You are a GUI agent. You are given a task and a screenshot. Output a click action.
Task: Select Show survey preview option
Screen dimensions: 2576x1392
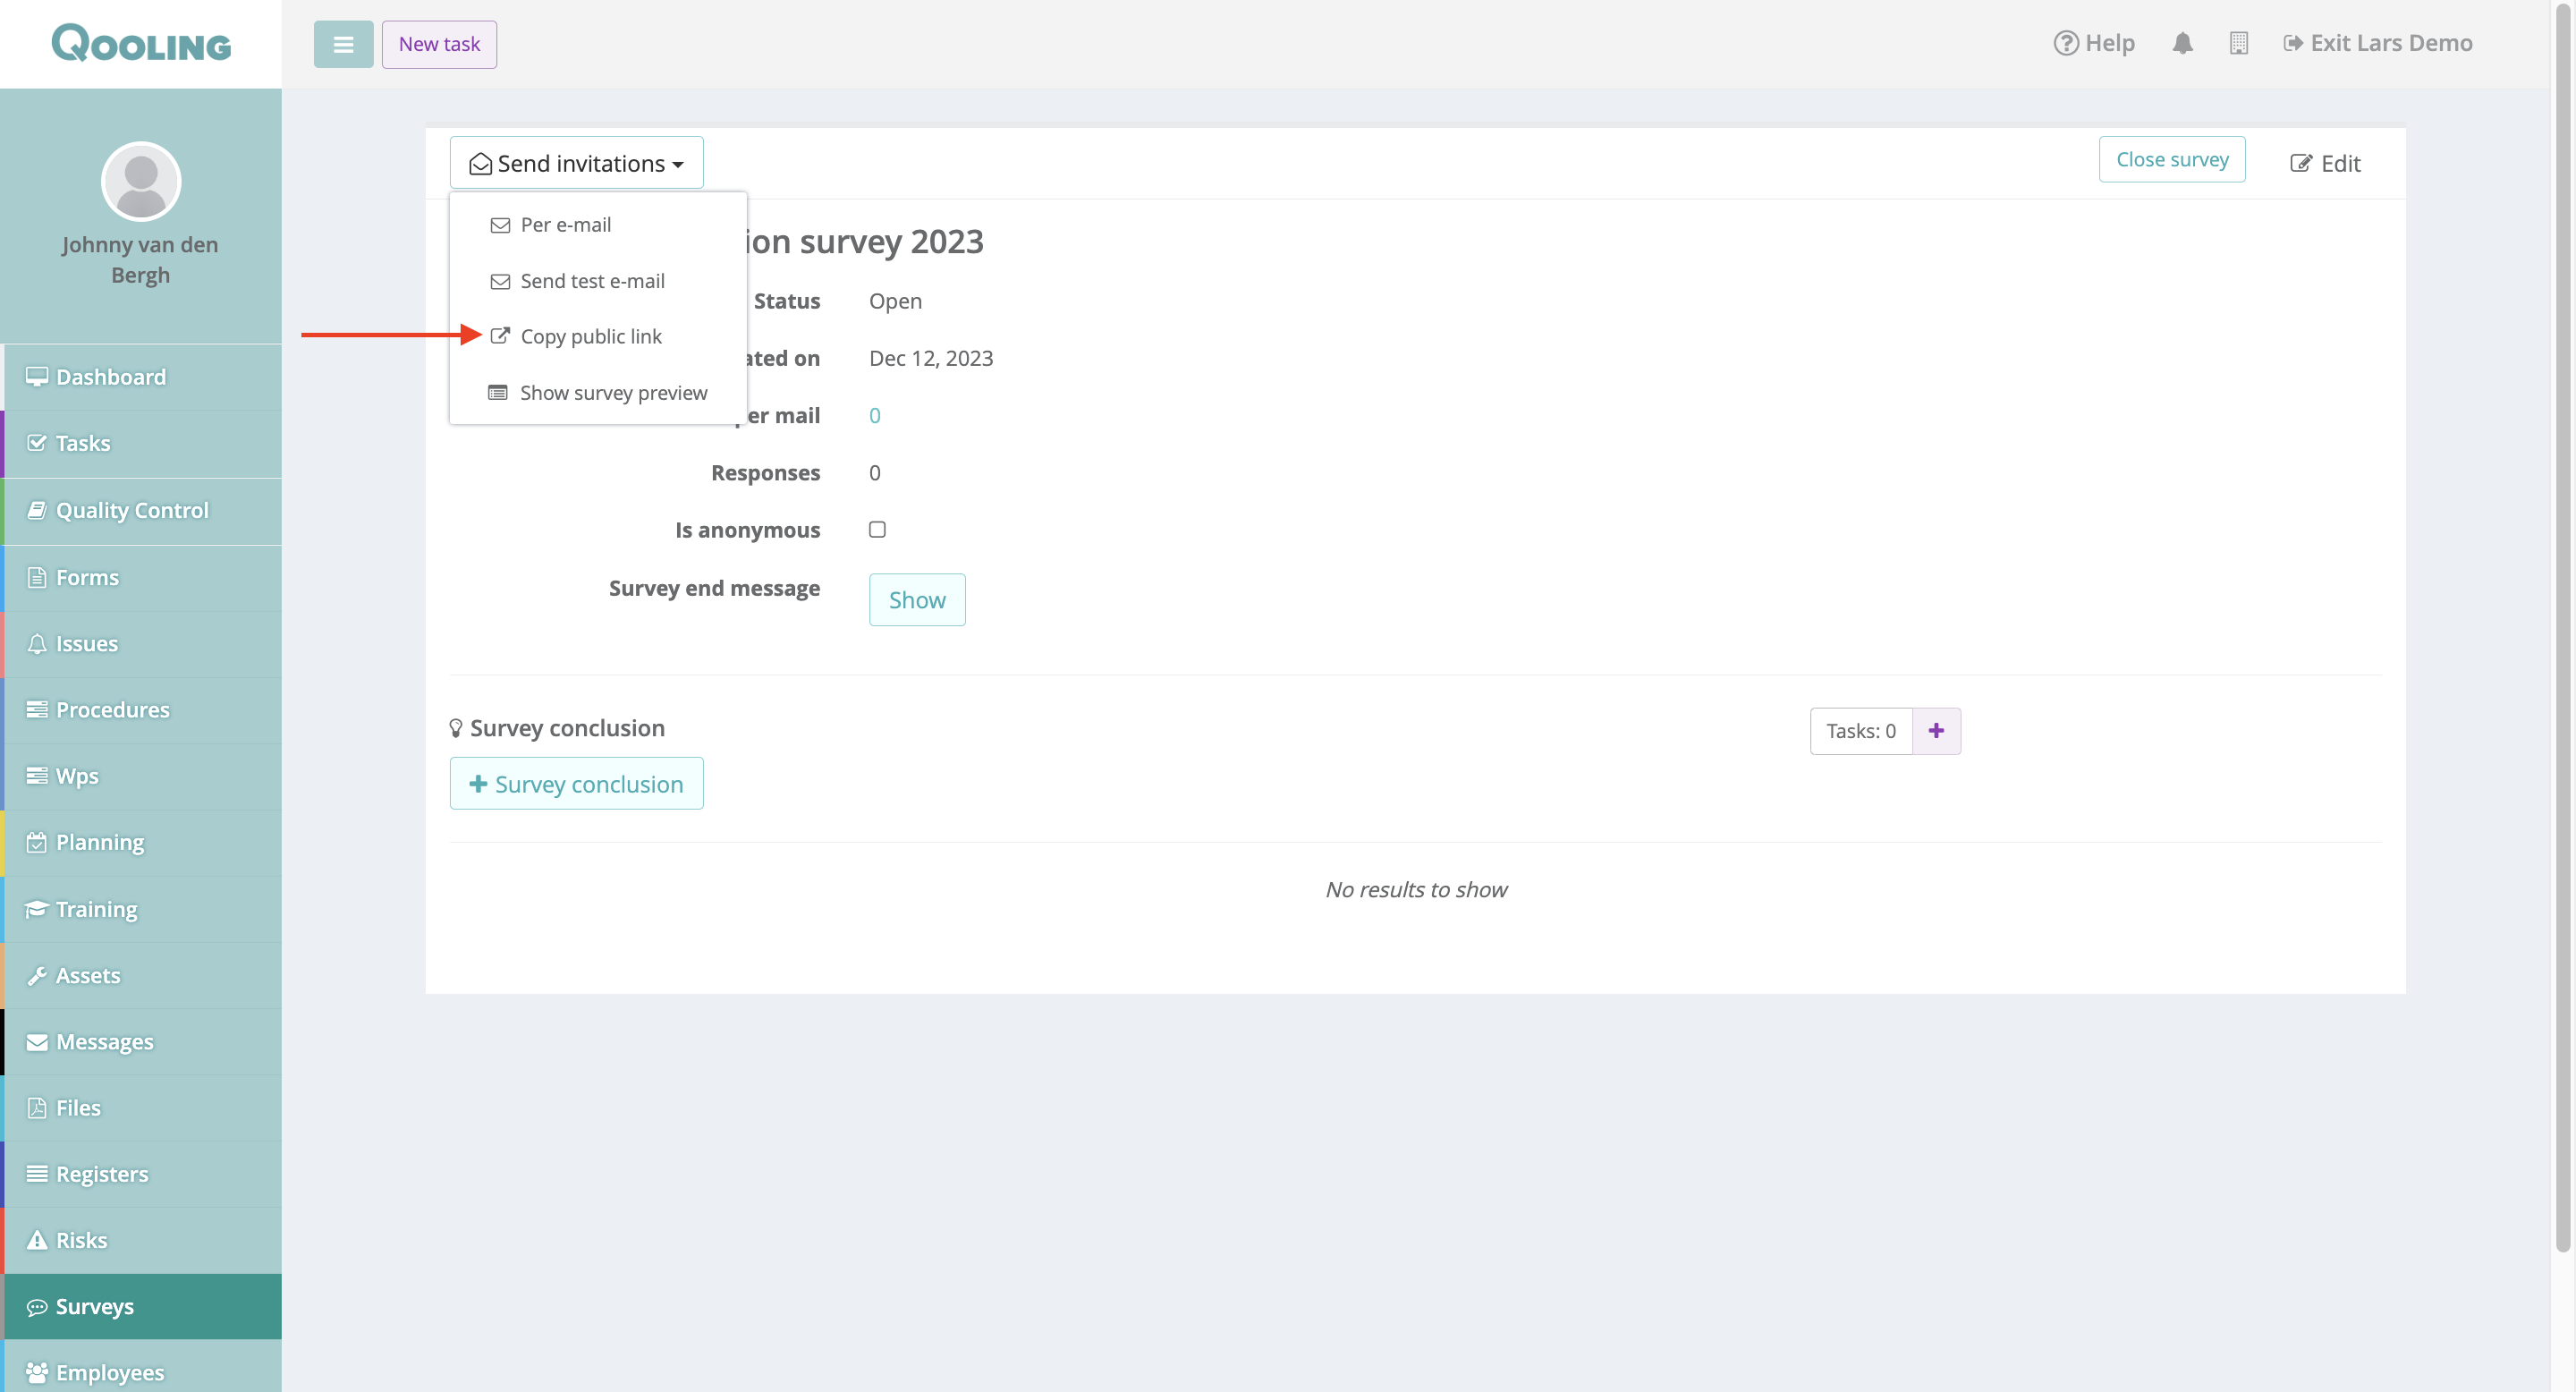[x=613, y=393]
